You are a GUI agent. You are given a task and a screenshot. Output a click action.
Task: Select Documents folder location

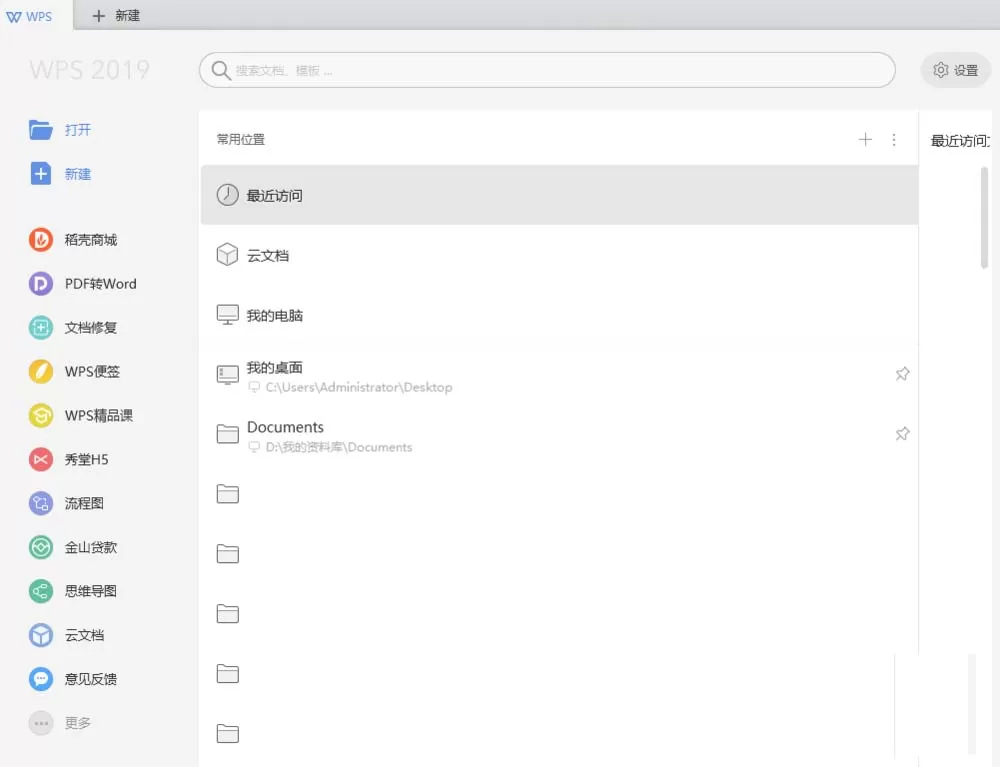559,435
